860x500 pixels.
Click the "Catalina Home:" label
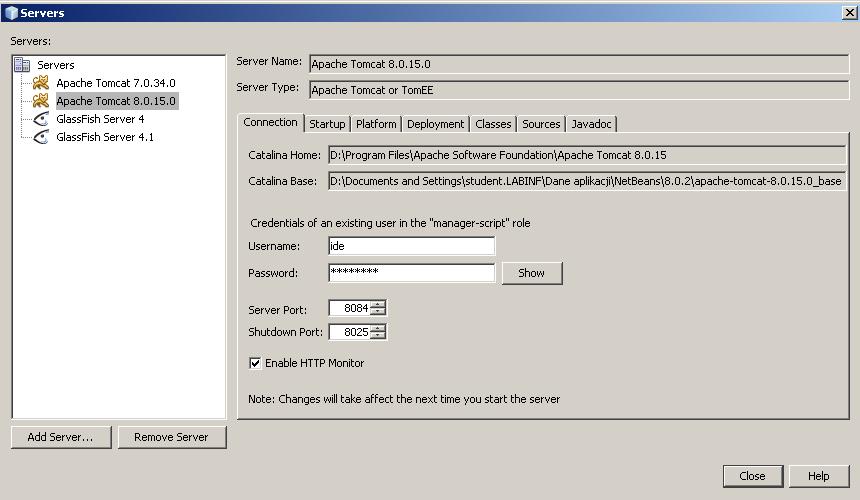pos(284,155)
